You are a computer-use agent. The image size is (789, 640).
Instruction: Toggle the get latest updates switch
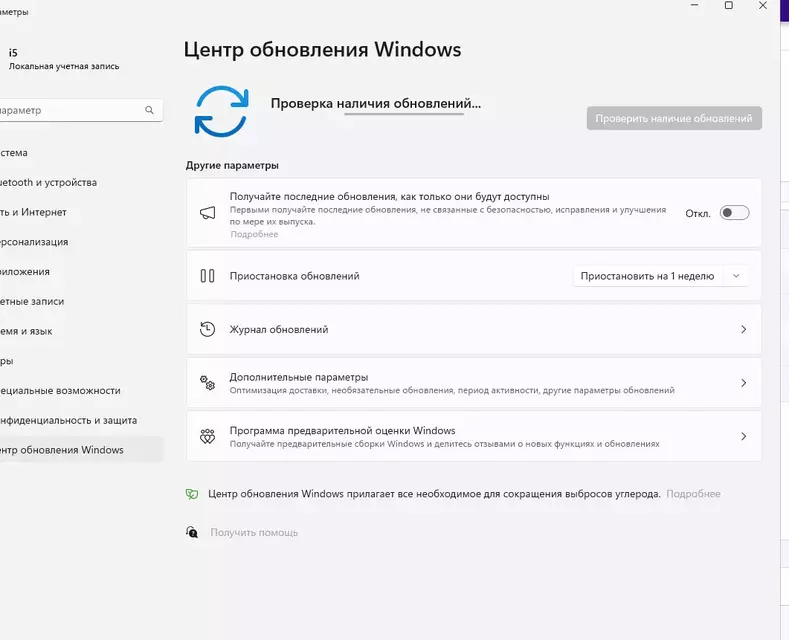(x=734, y=213)
